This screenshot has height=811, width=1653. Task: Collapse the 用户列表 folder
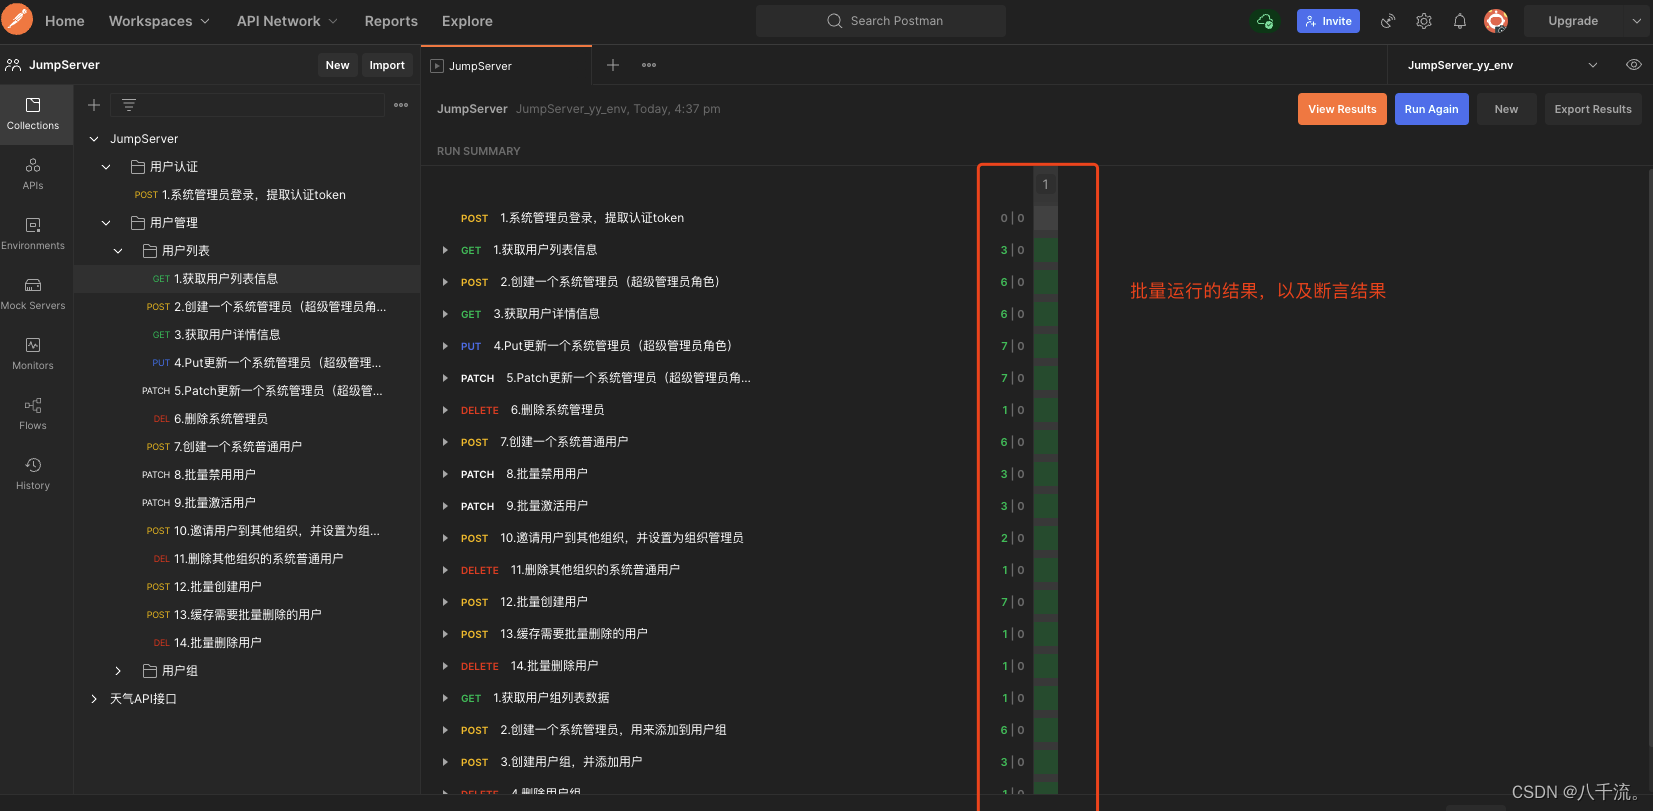[118, 251]
